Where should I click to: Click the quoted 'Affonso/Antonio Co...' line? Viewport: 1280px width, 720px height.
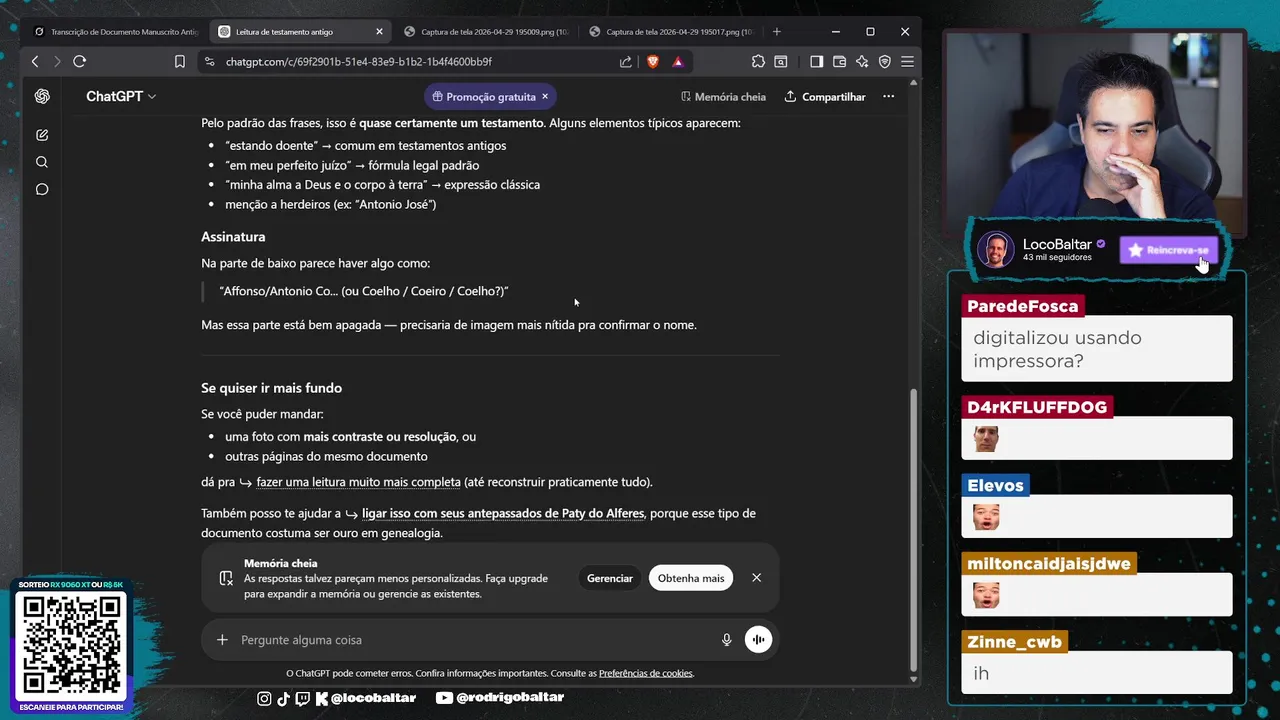point(364,291)
